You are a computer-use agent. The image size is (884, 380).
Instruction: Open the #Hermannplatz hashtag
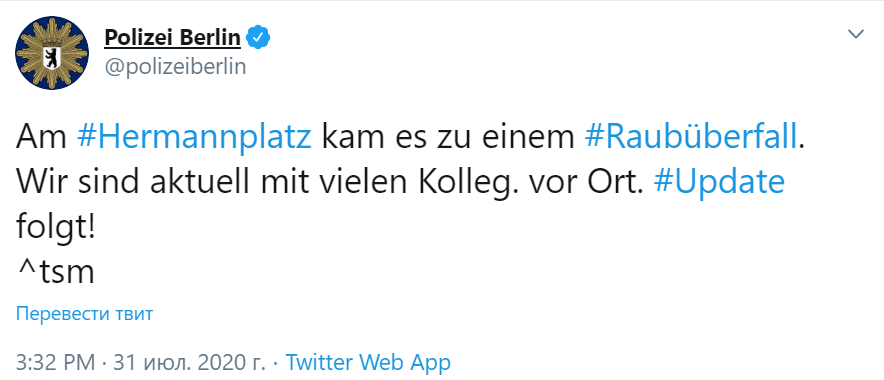coord(193,138)
